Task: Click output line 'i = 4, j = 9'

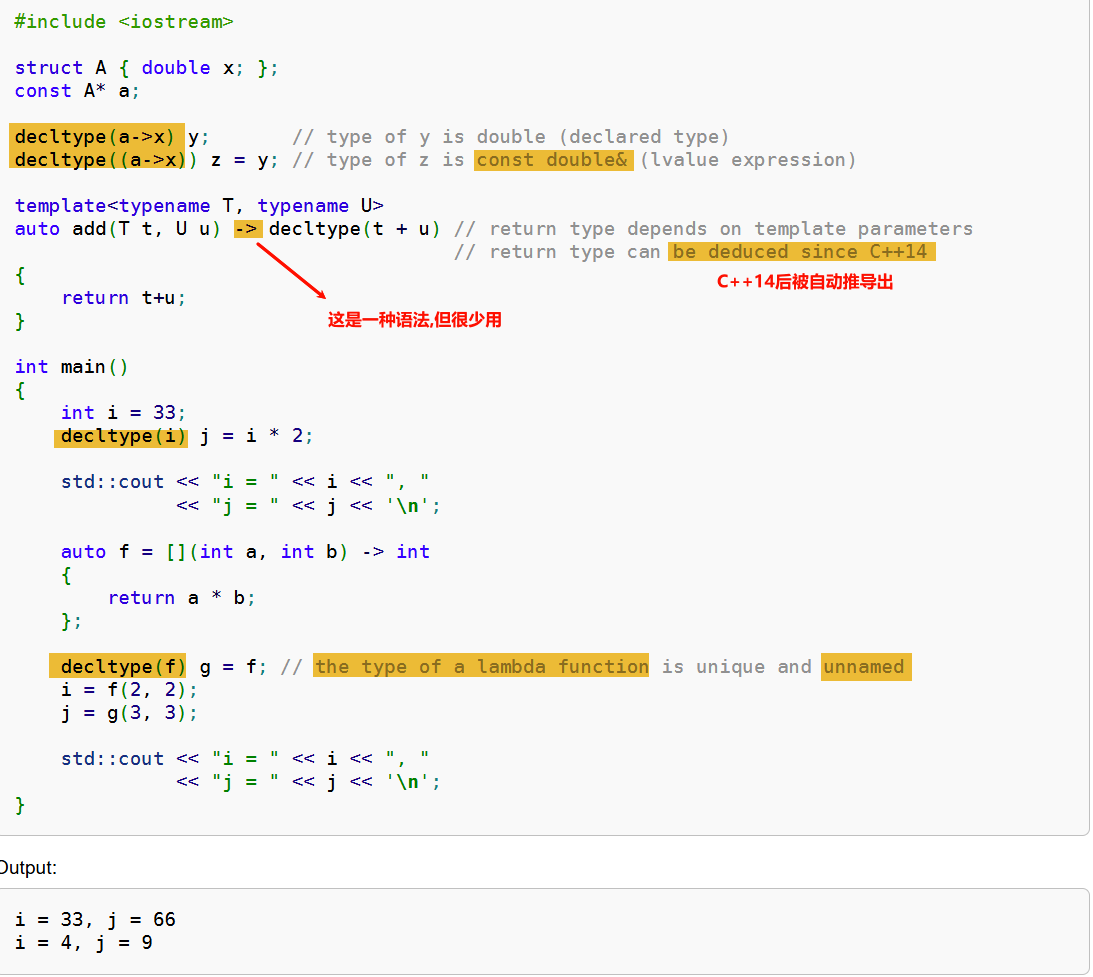Action: 84,942
